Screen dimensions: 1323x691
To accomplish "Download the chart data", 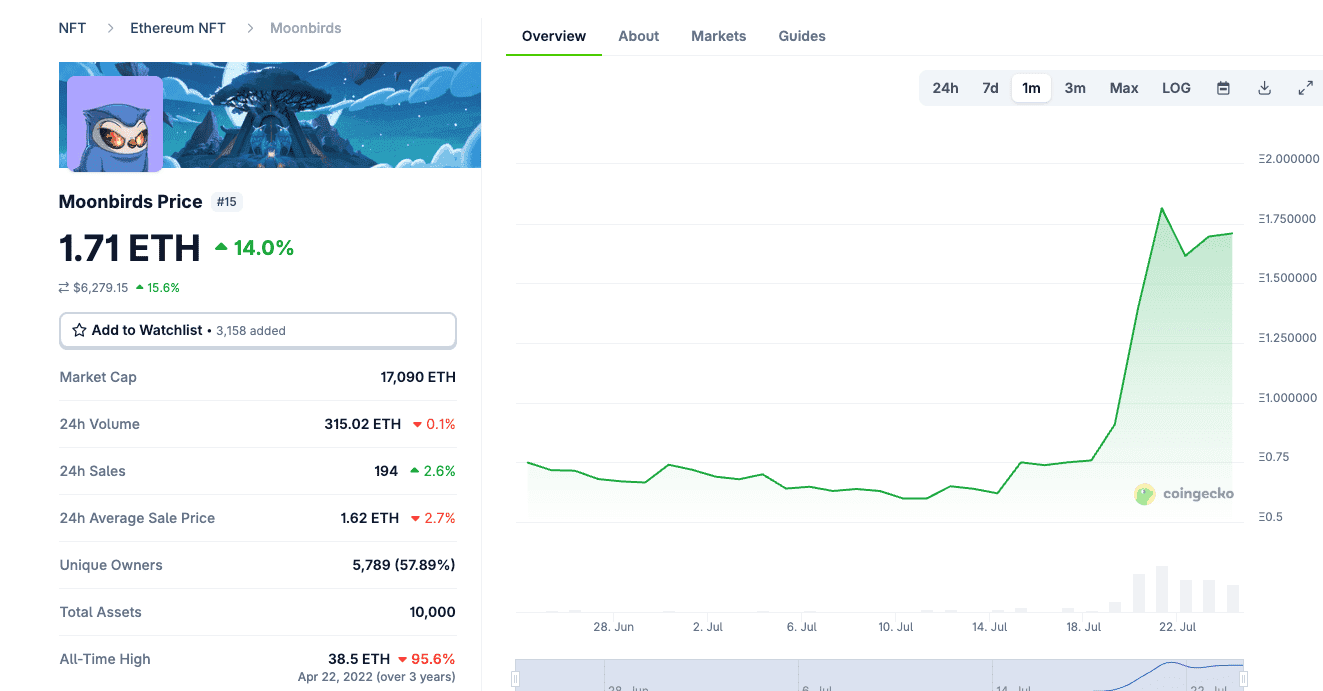I will point(1264,88).
